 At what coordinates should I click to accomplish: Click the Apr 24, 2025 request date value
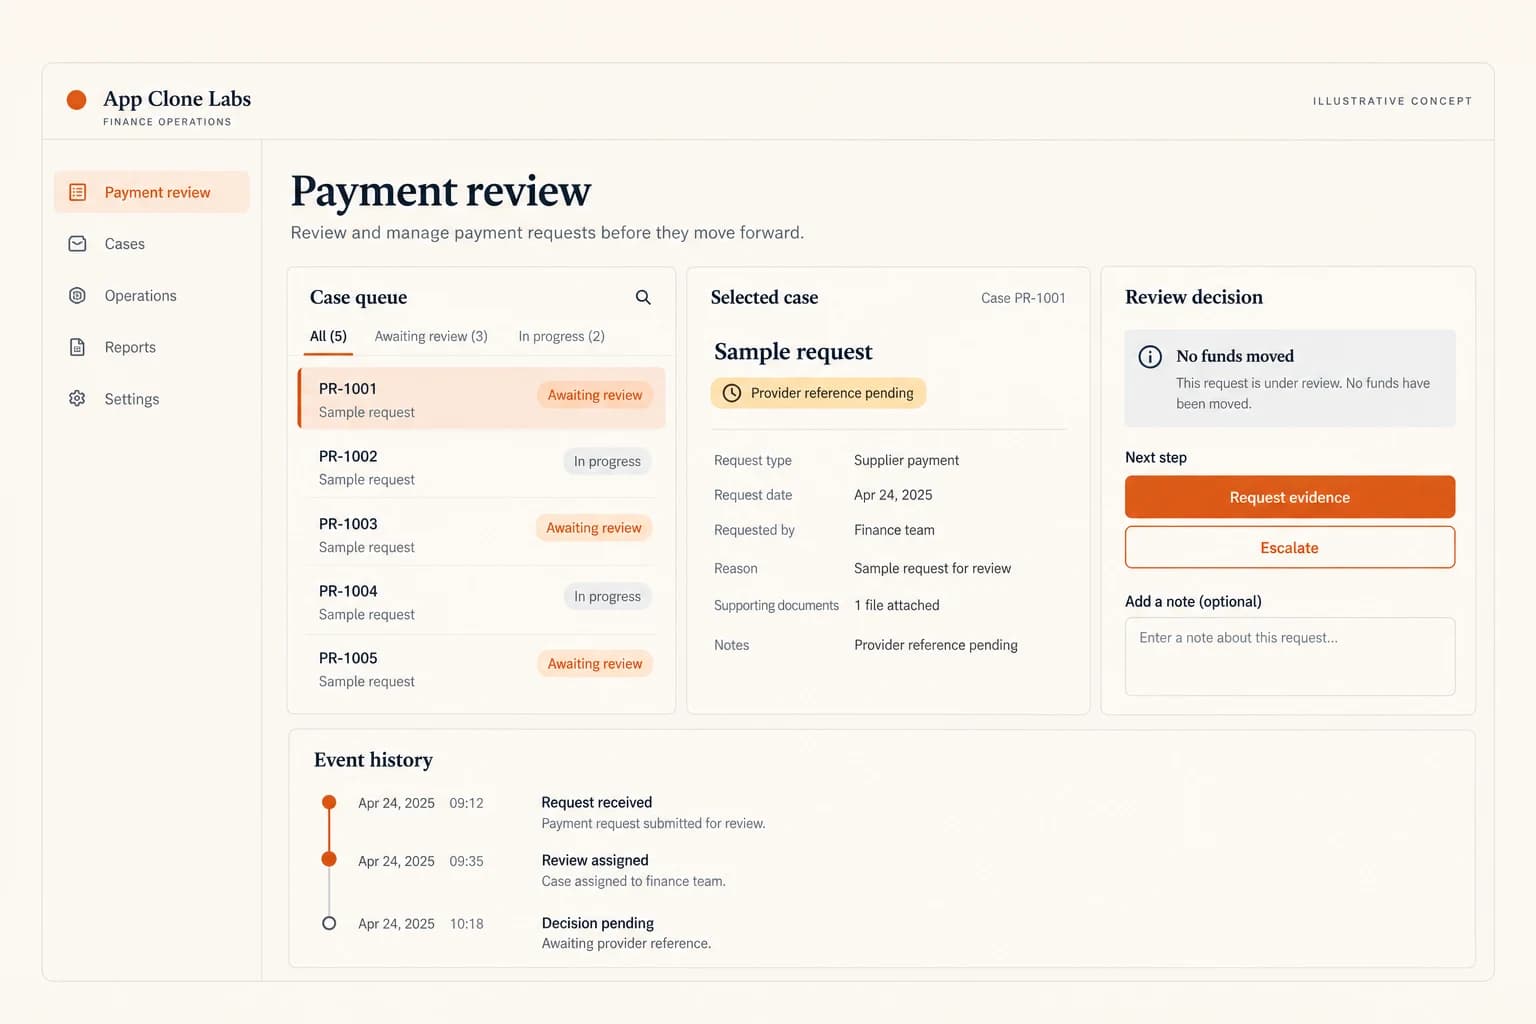pyautogui.click(x=893, y=495)
